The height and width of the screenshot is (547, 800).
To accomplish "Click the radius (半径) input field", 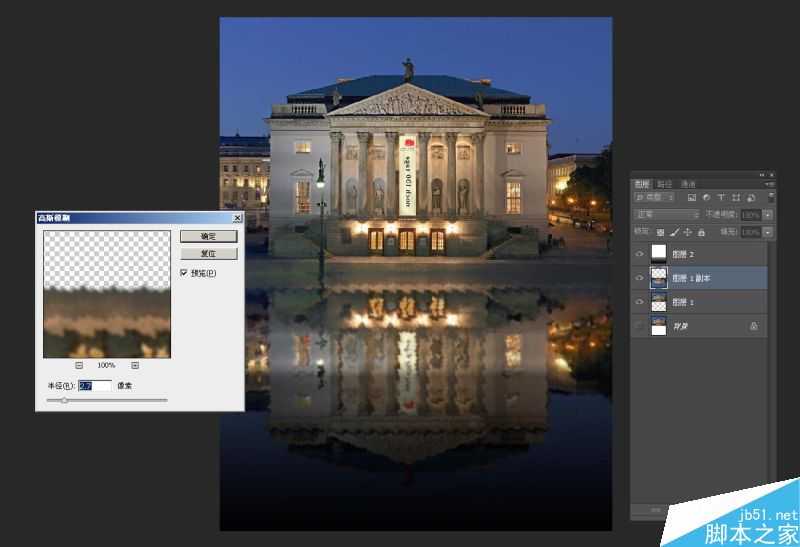I will (x=95, y=386).
